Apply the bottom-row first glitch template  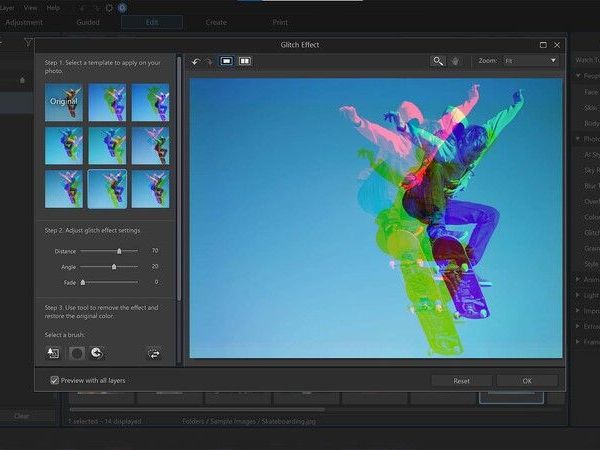(x=64, y=189)
